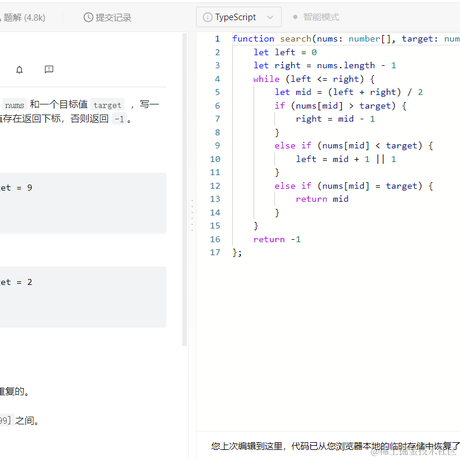Click the target inline code tag

(x=107, y=105)
